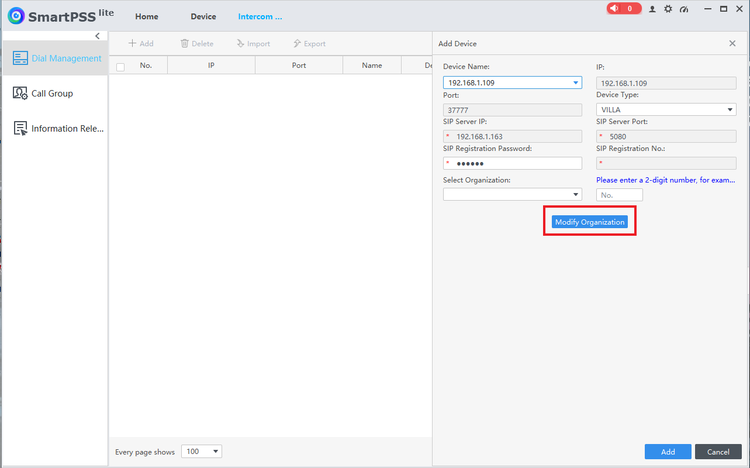Open Dial Management in the sidebar
Viewport: 750px width, 468px height.
(x=54, y=58)
